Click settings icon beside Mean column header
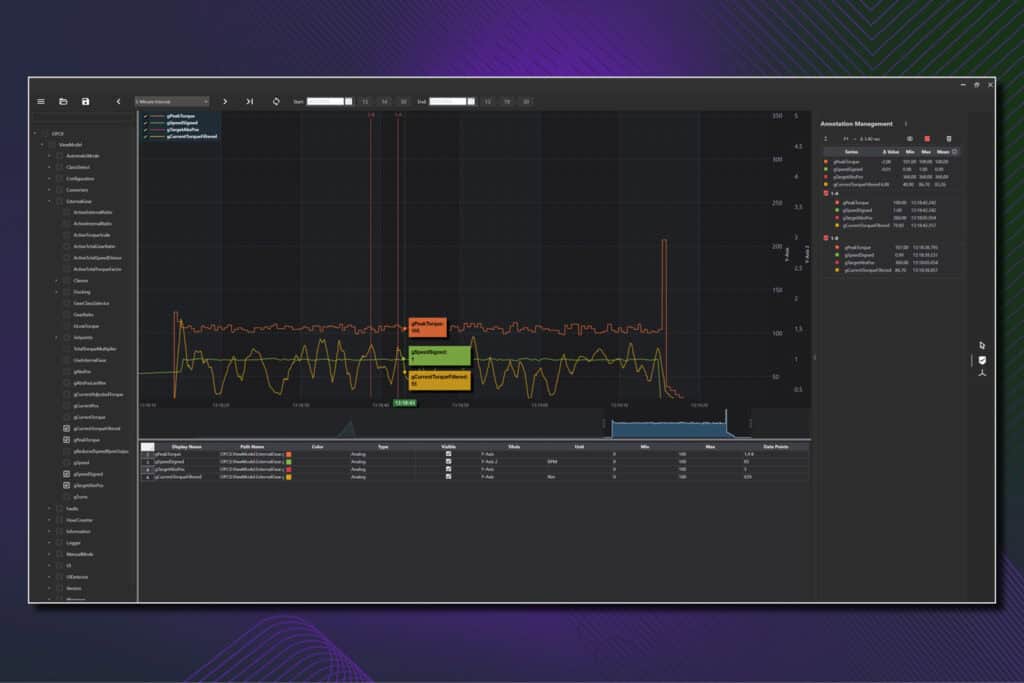This screenshot has width=1024, height=683. pos(955,152)
